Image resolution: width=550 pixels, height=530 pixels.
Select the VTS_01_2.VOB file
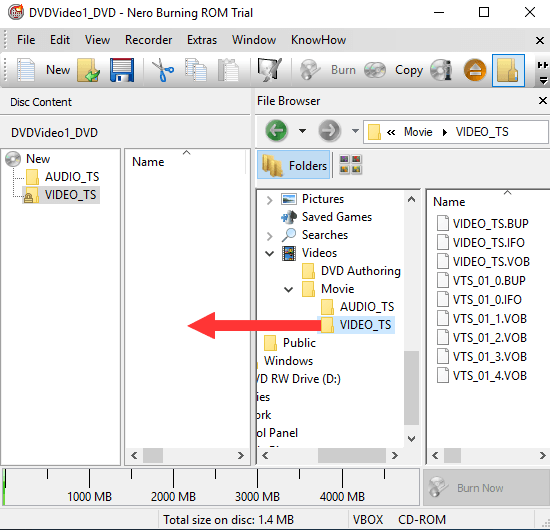(489, 338)
